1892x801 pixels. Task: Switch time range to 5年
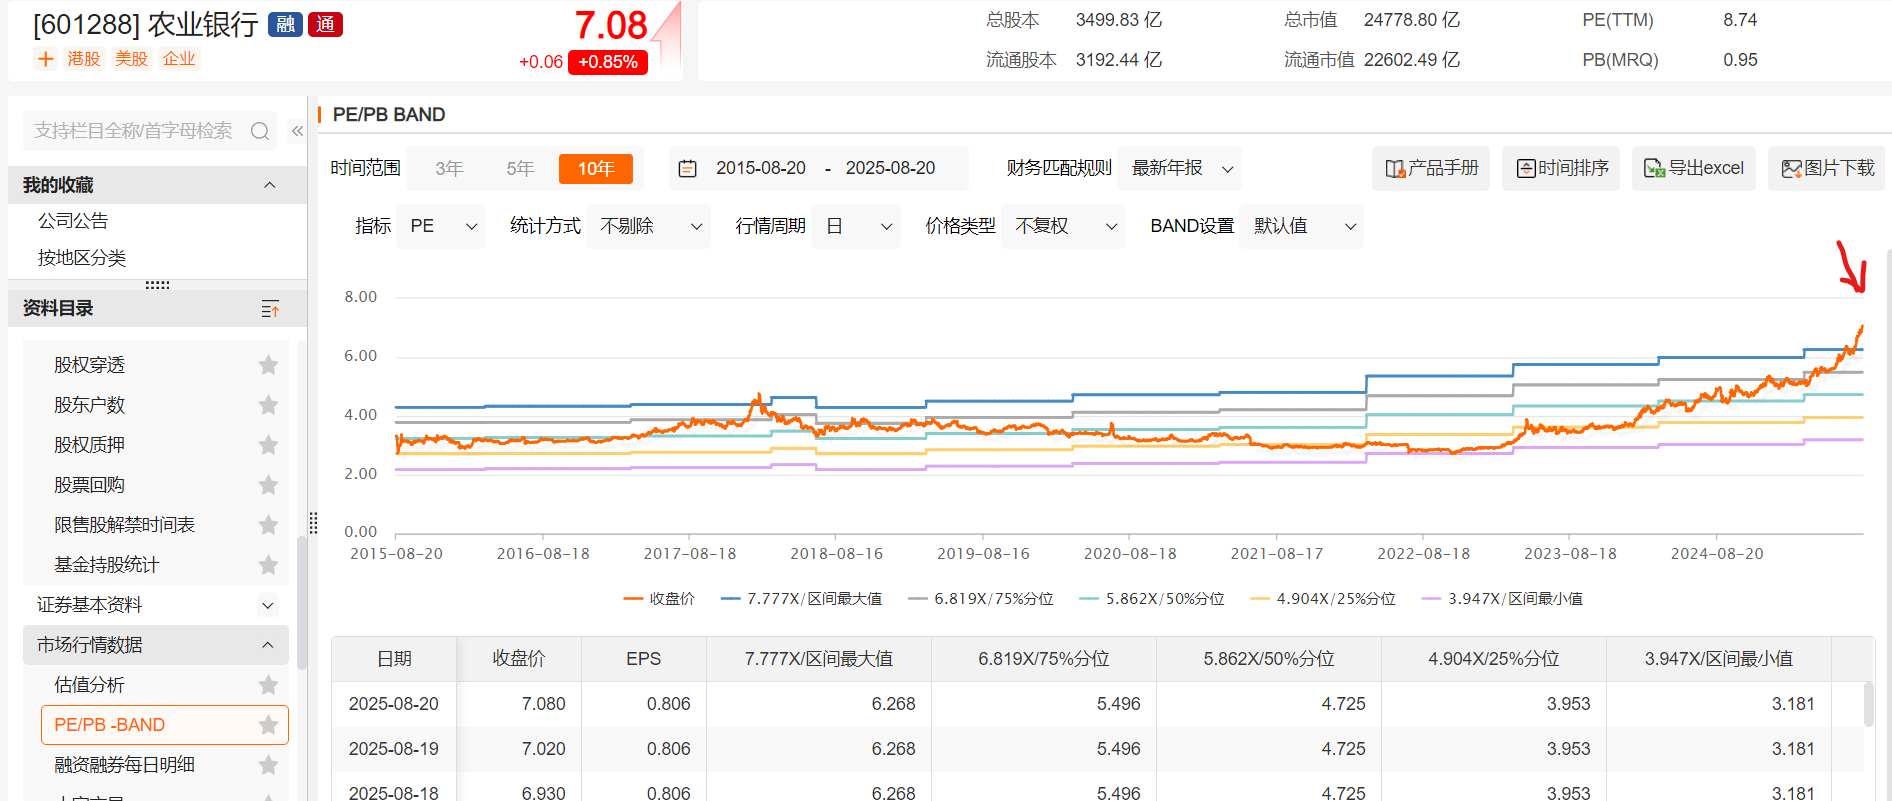(520, 169)
